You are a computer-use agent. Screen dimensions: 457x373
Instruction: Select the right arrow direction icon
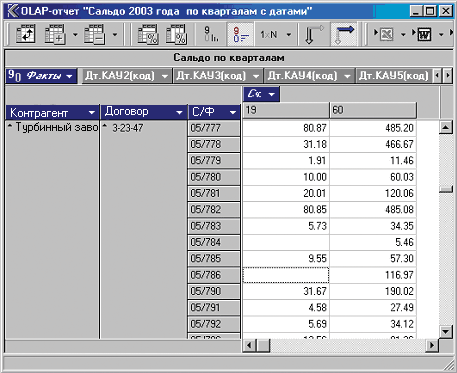[343, 34]
